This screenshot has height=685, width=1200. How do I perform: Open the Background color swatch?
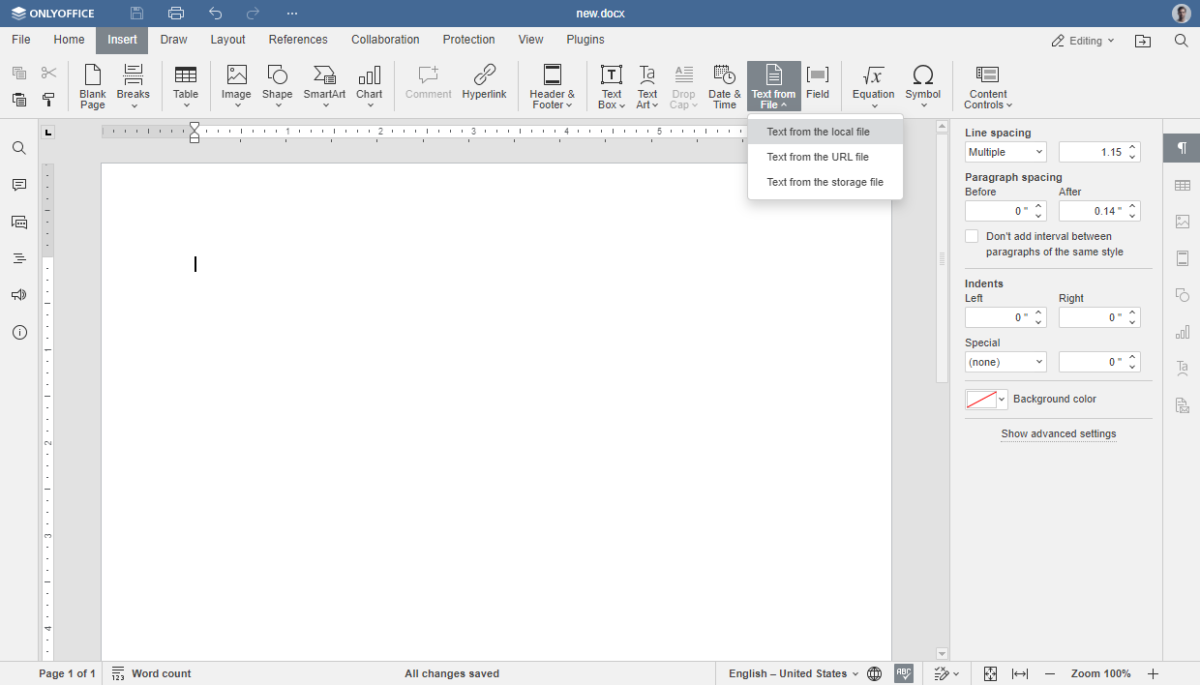click(986, 399)
